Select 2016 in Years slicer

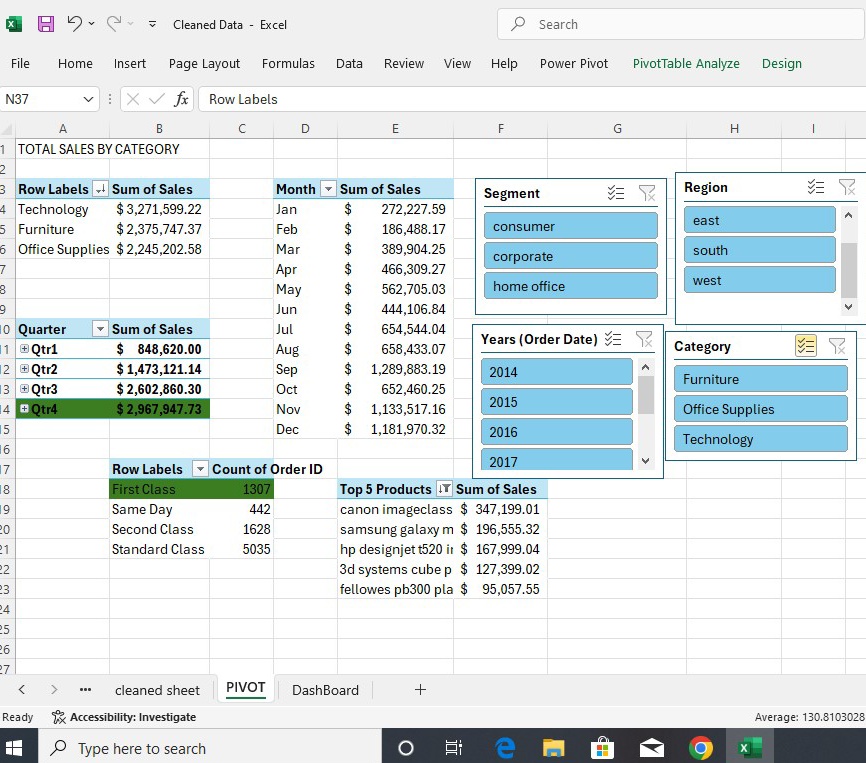(x=557, y=432)
